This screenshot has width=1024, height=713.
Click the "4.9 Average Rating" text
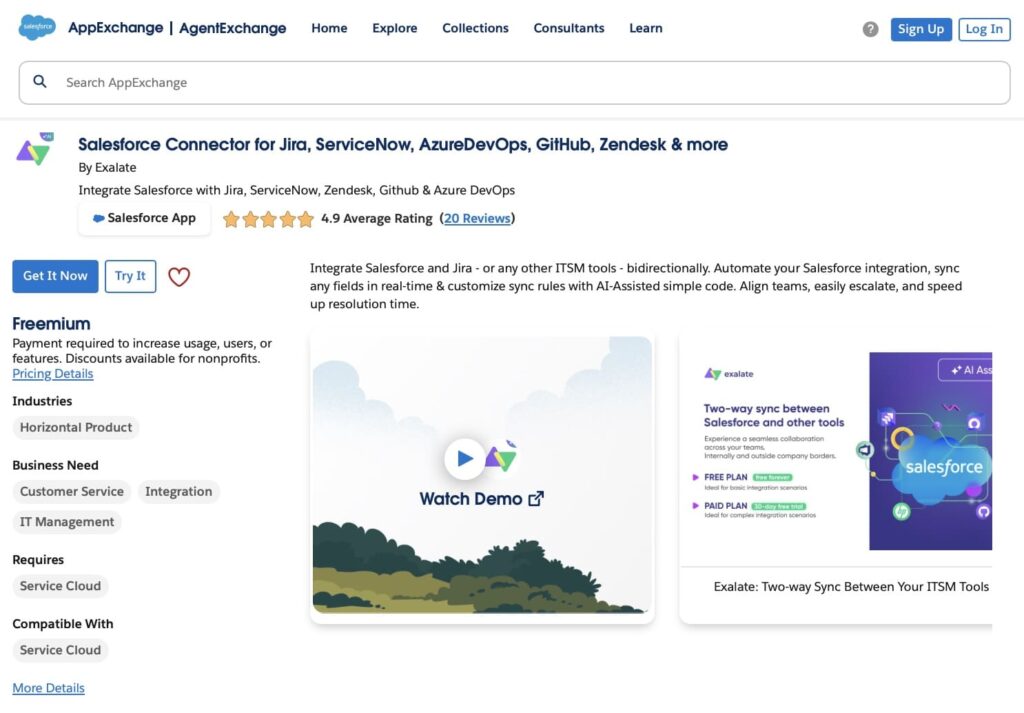tap(377, 218)
